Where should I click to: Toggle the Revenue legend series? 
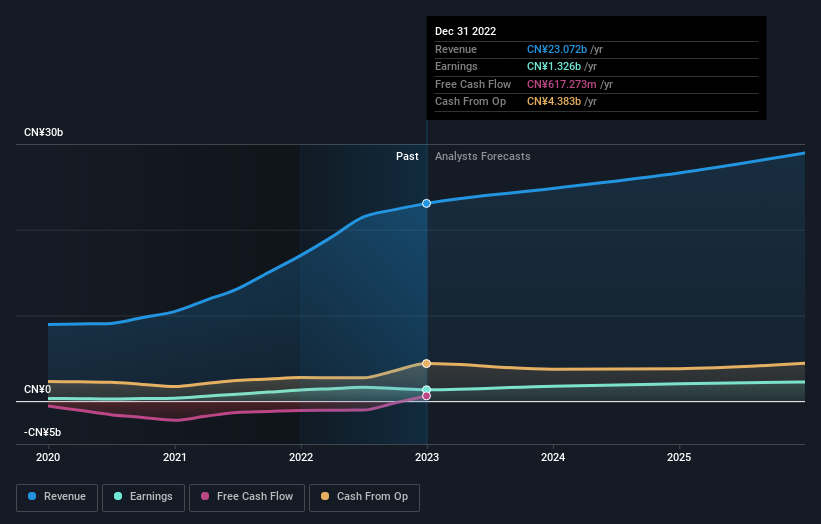pos(57,497)
